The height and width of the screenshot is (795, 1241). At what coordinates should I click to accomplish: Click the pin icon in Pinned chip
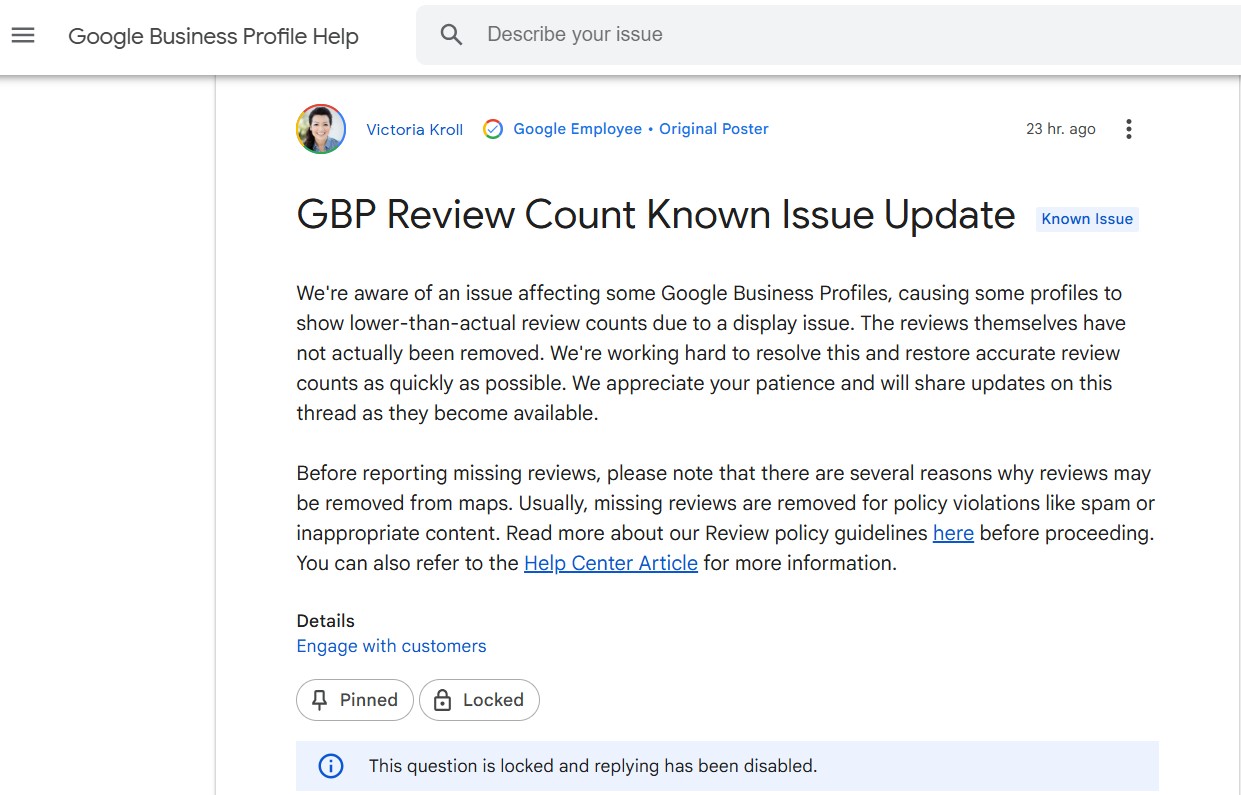[320, 700]
